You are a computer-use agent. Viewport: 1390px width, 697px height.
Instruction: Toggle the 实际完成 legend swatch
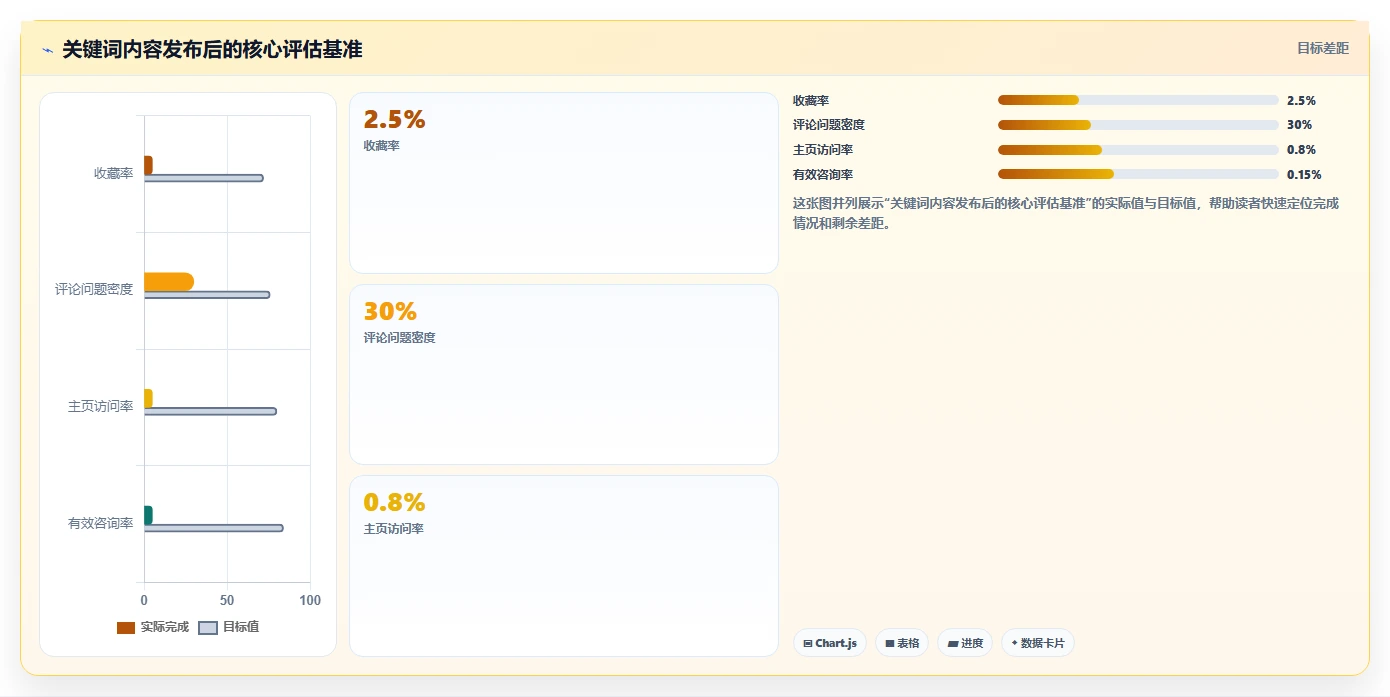pyautogui.click(x=126, y=628)
